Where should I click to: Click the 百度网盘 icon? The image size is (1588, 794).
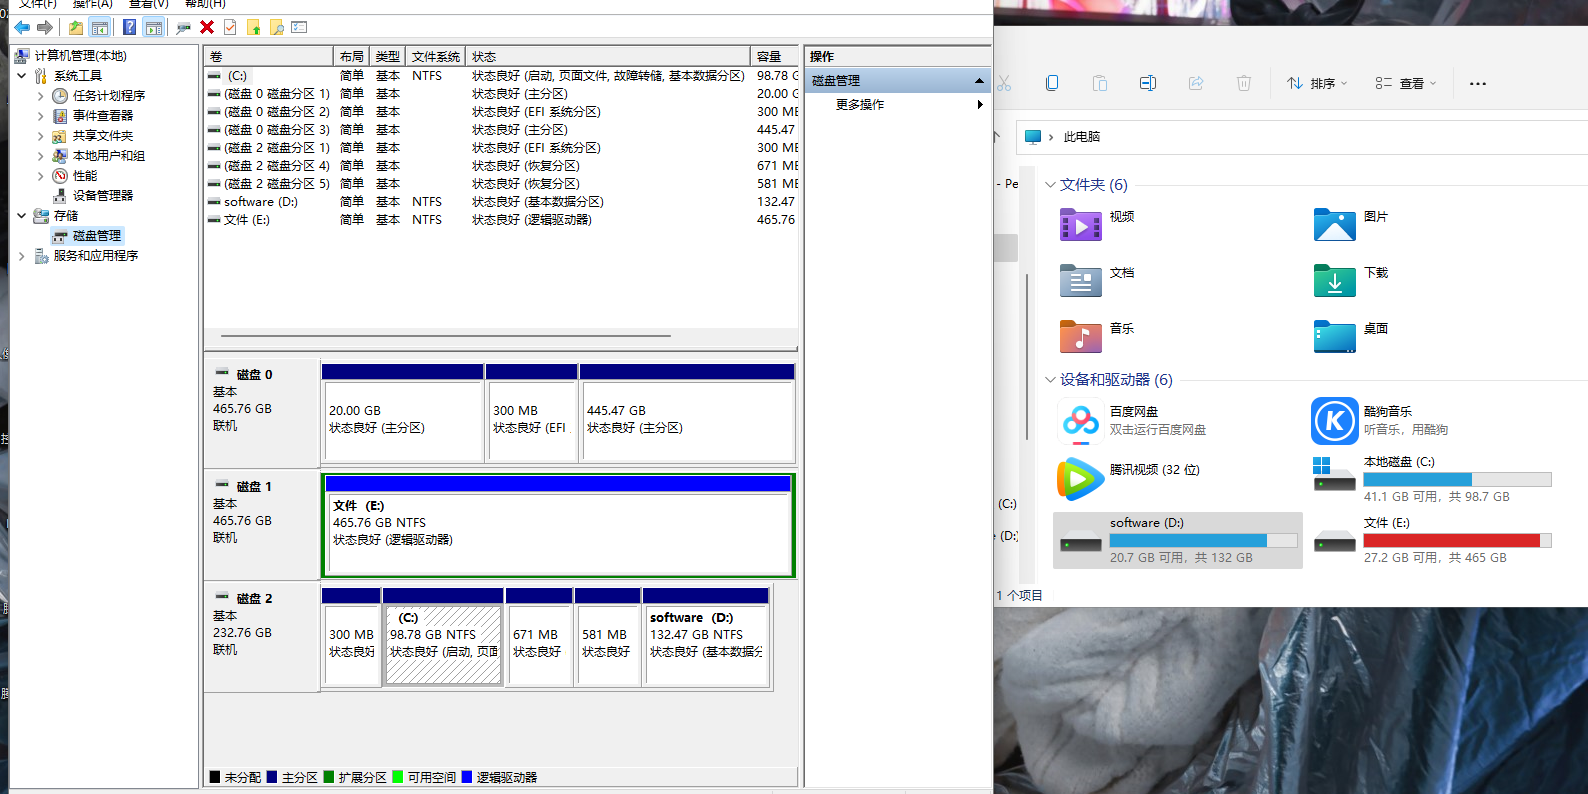tap(1081, 421)
